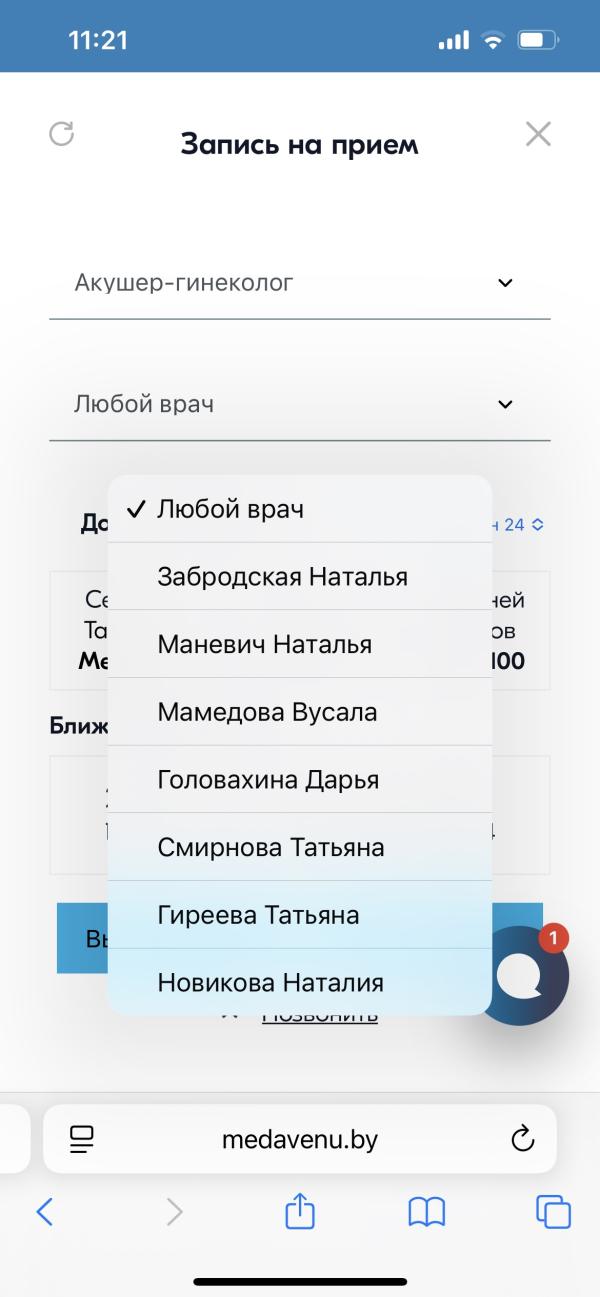Choose Головахина Дарья from the list
The width and height of the screenshot is (600, 1297).
pyautogui.click(x=300, y=780)
